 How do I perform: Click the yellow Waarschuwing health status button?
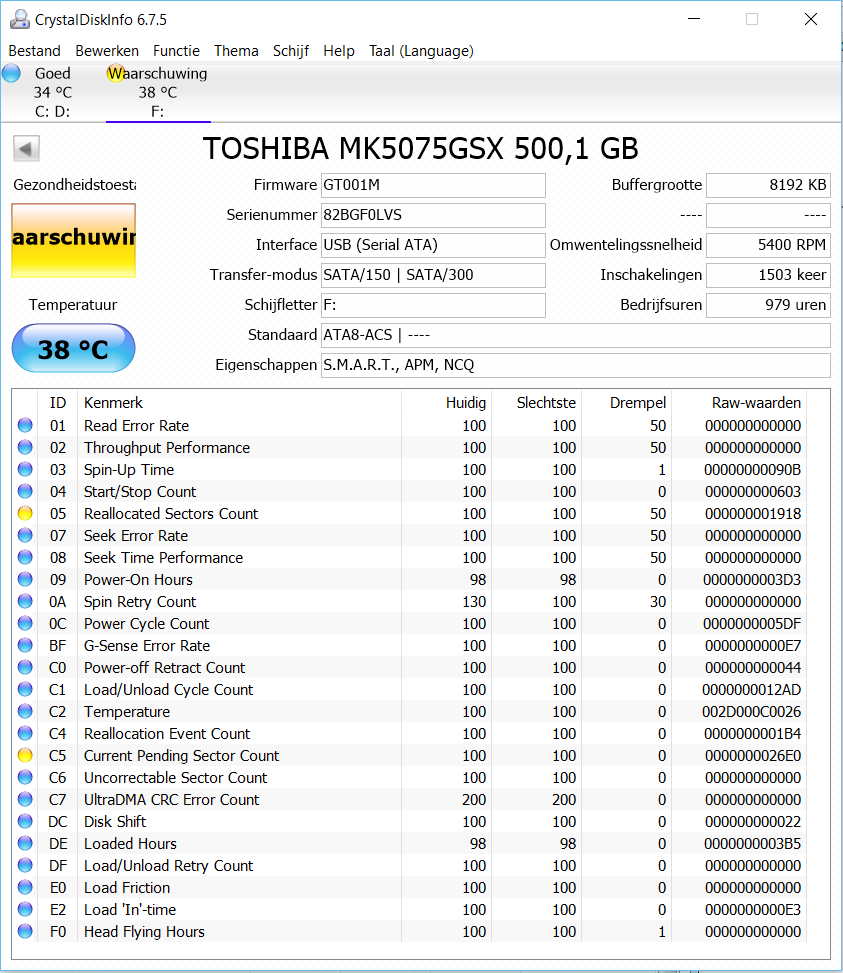73,240
